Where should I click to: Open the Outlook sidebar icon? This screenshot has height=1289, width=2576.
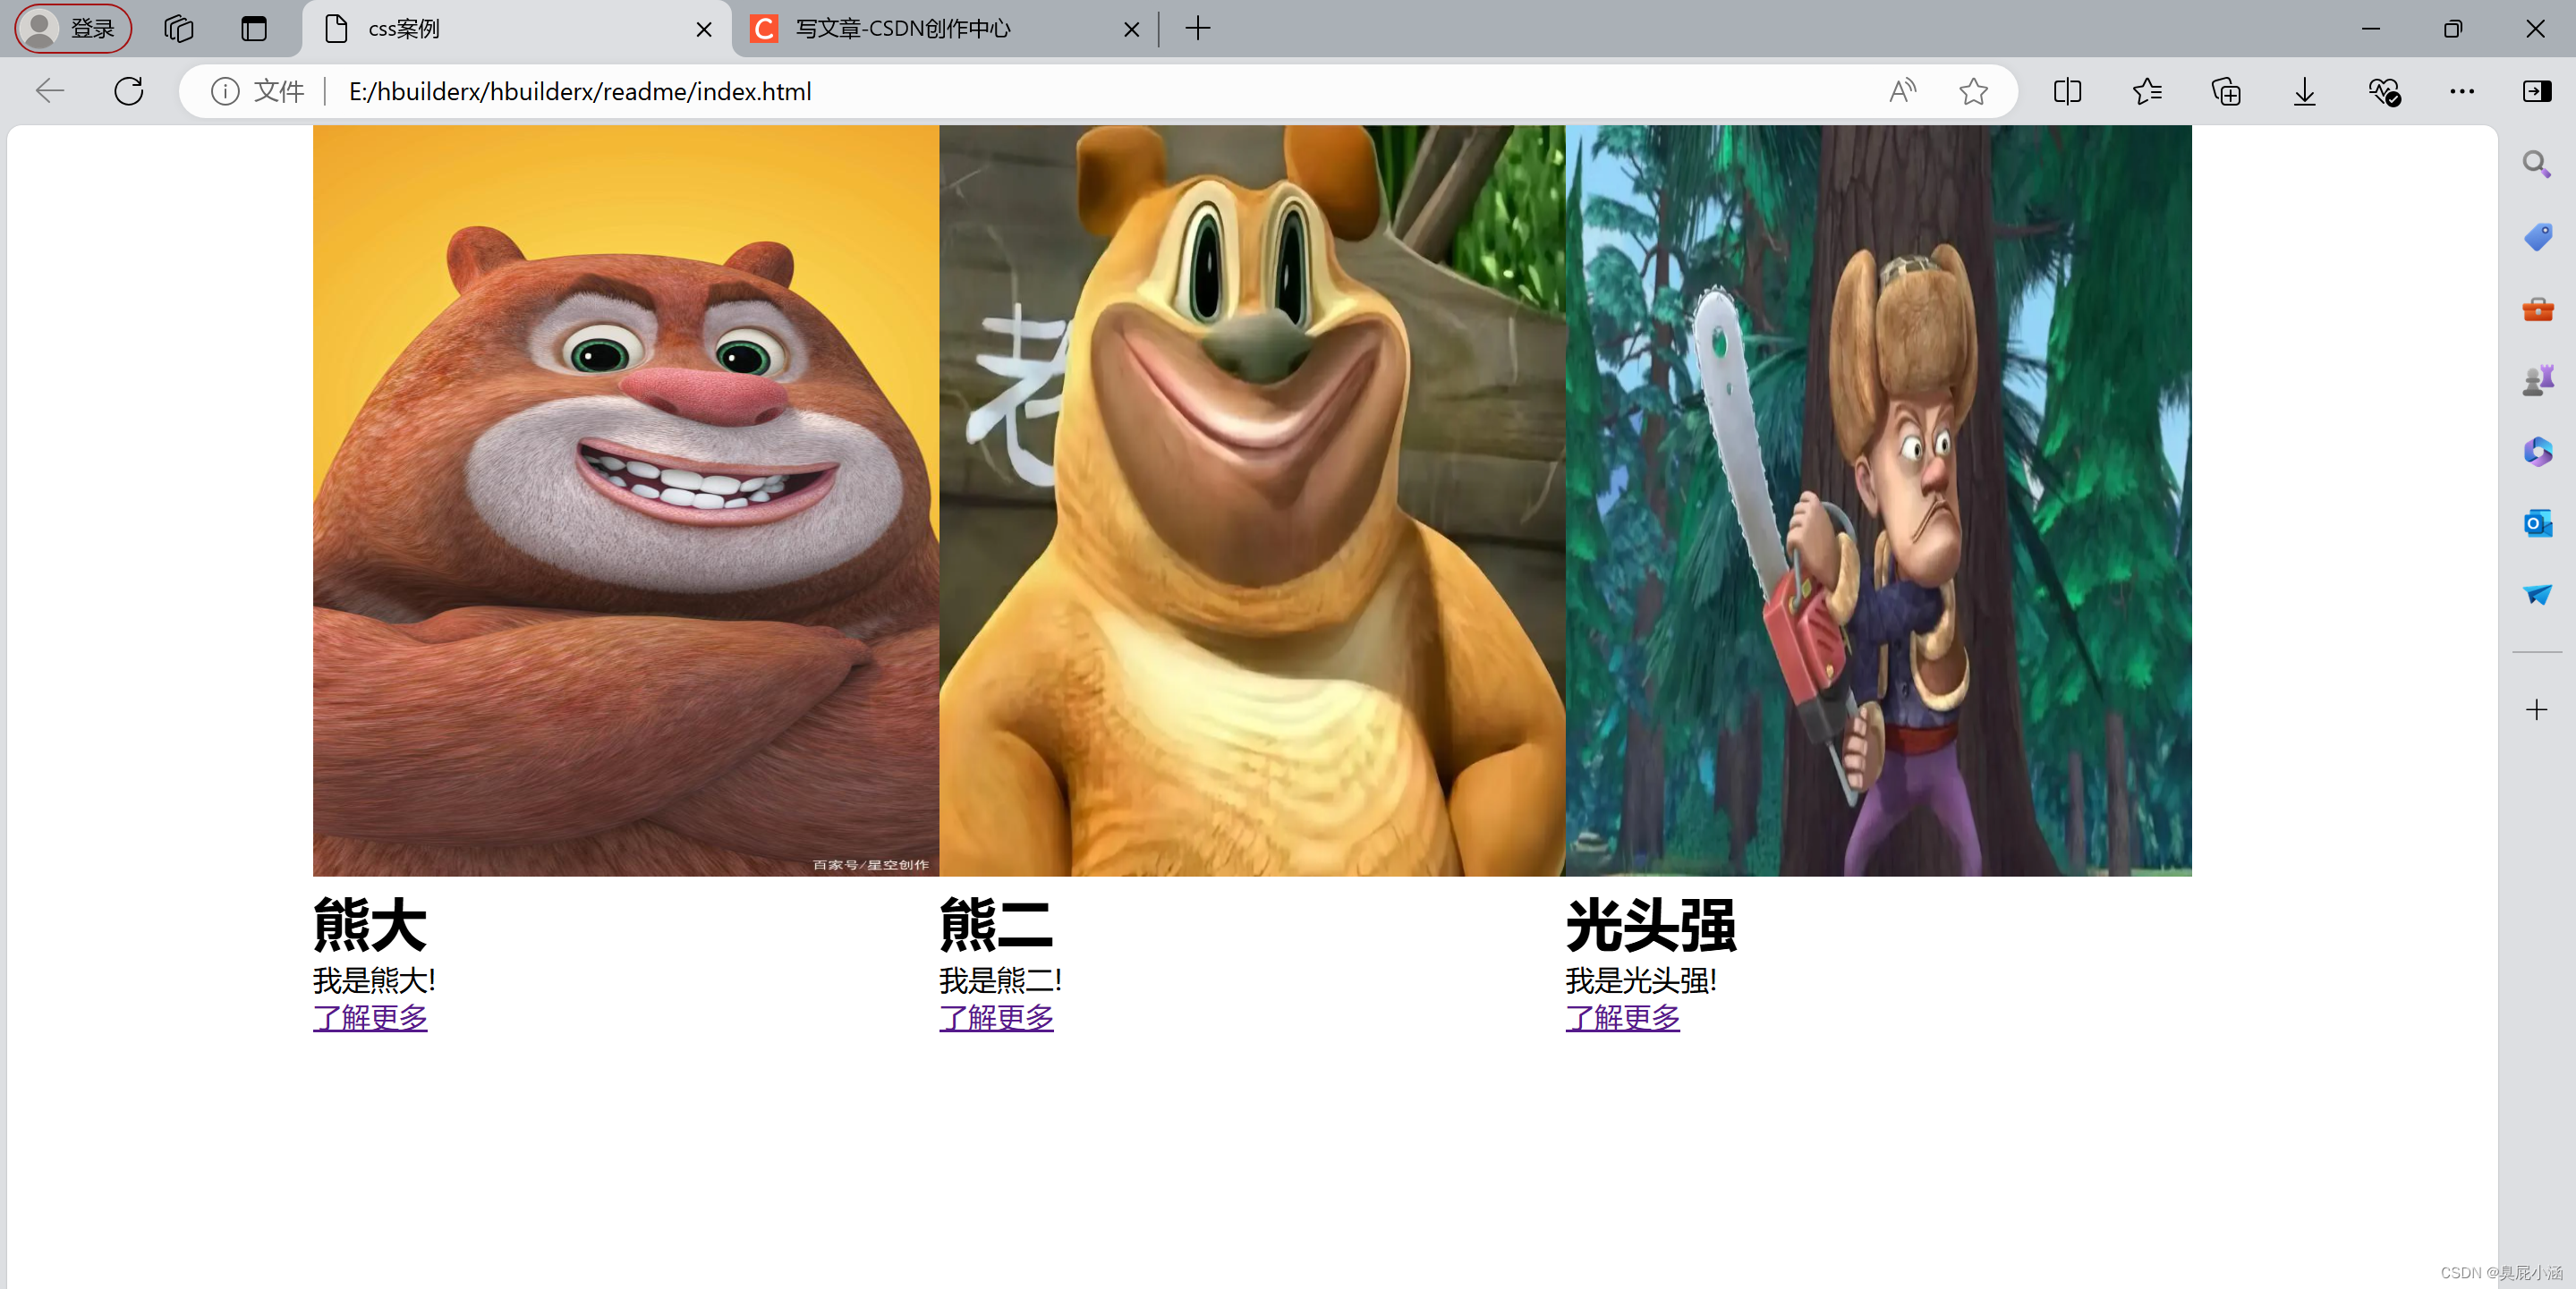point(2536,523)
